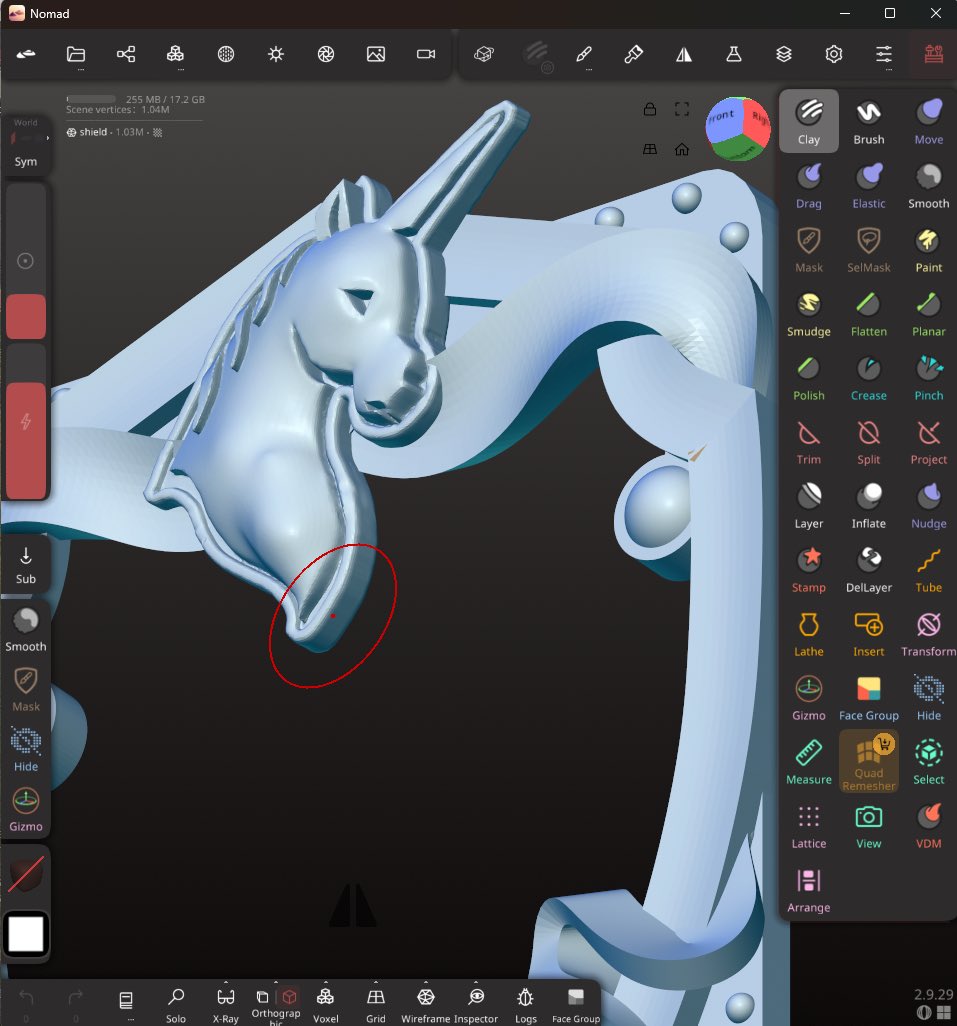Expand the caret above X-Ray

[x=226, y=982]
